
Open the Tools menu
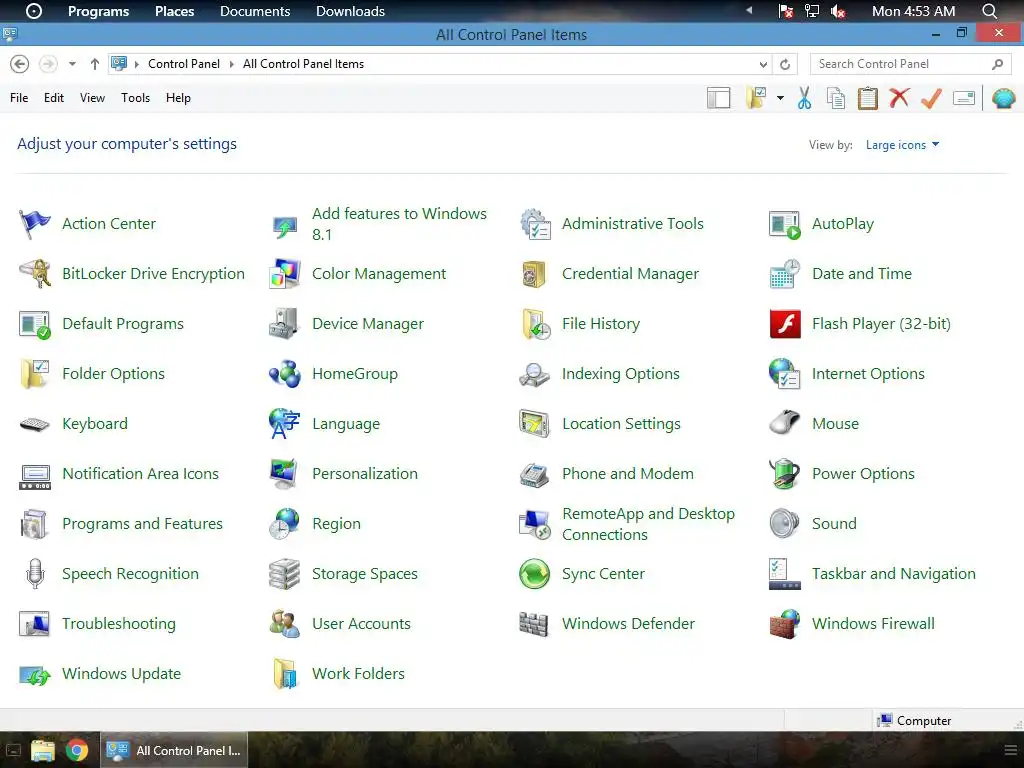point(135,98)
